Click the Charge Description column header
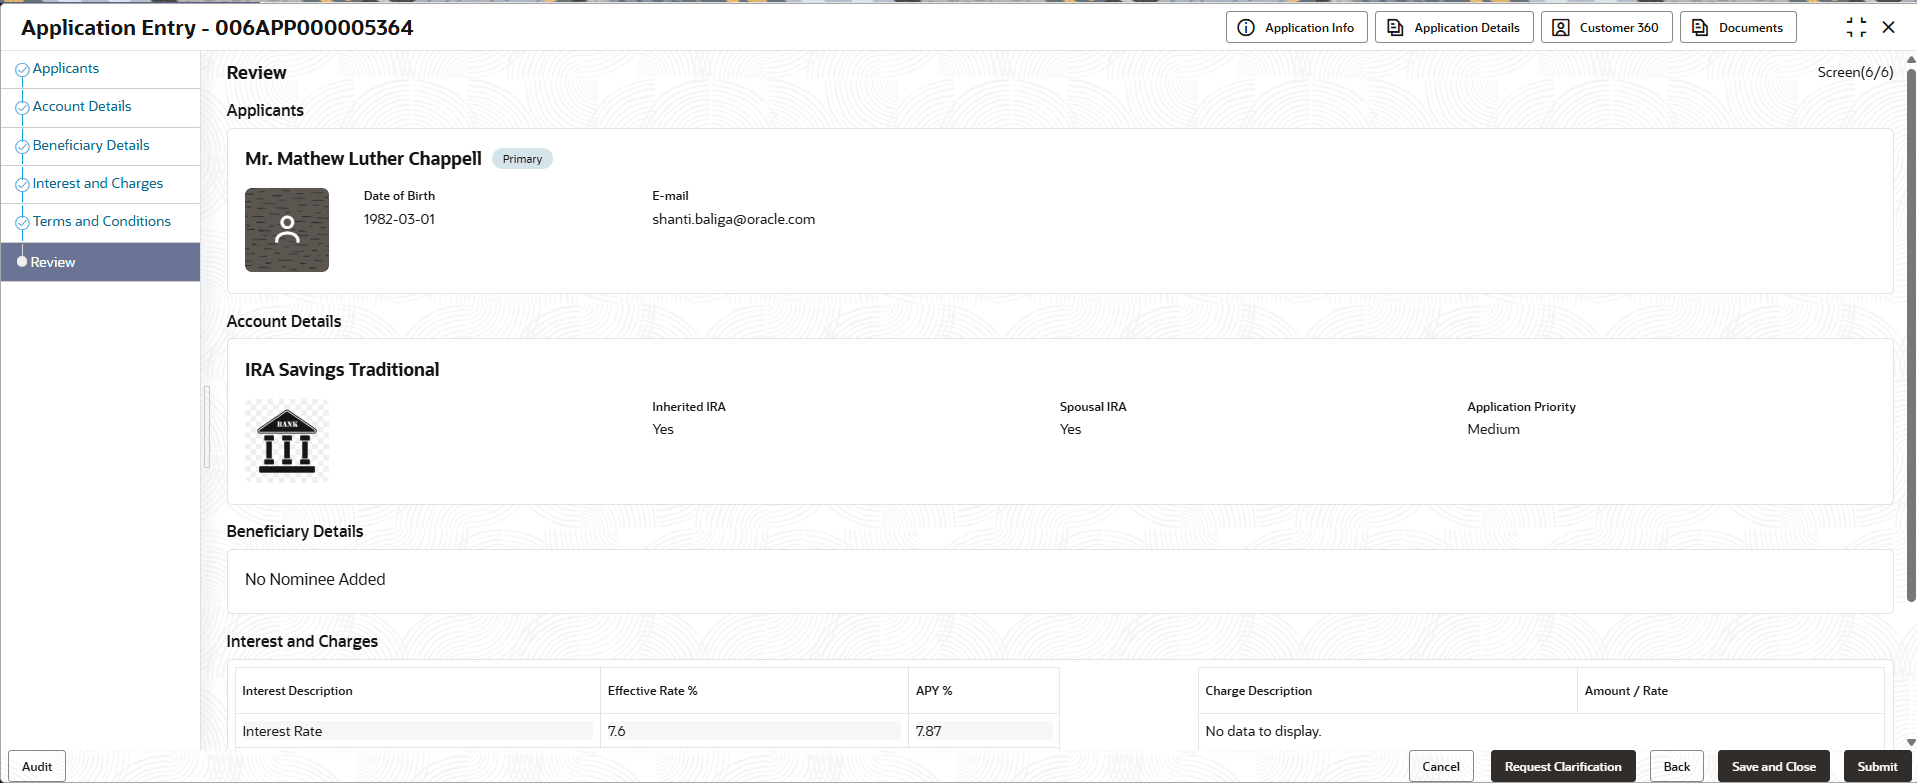Viewport: 1917px width, 783px height. click(x=1388, y=691)
